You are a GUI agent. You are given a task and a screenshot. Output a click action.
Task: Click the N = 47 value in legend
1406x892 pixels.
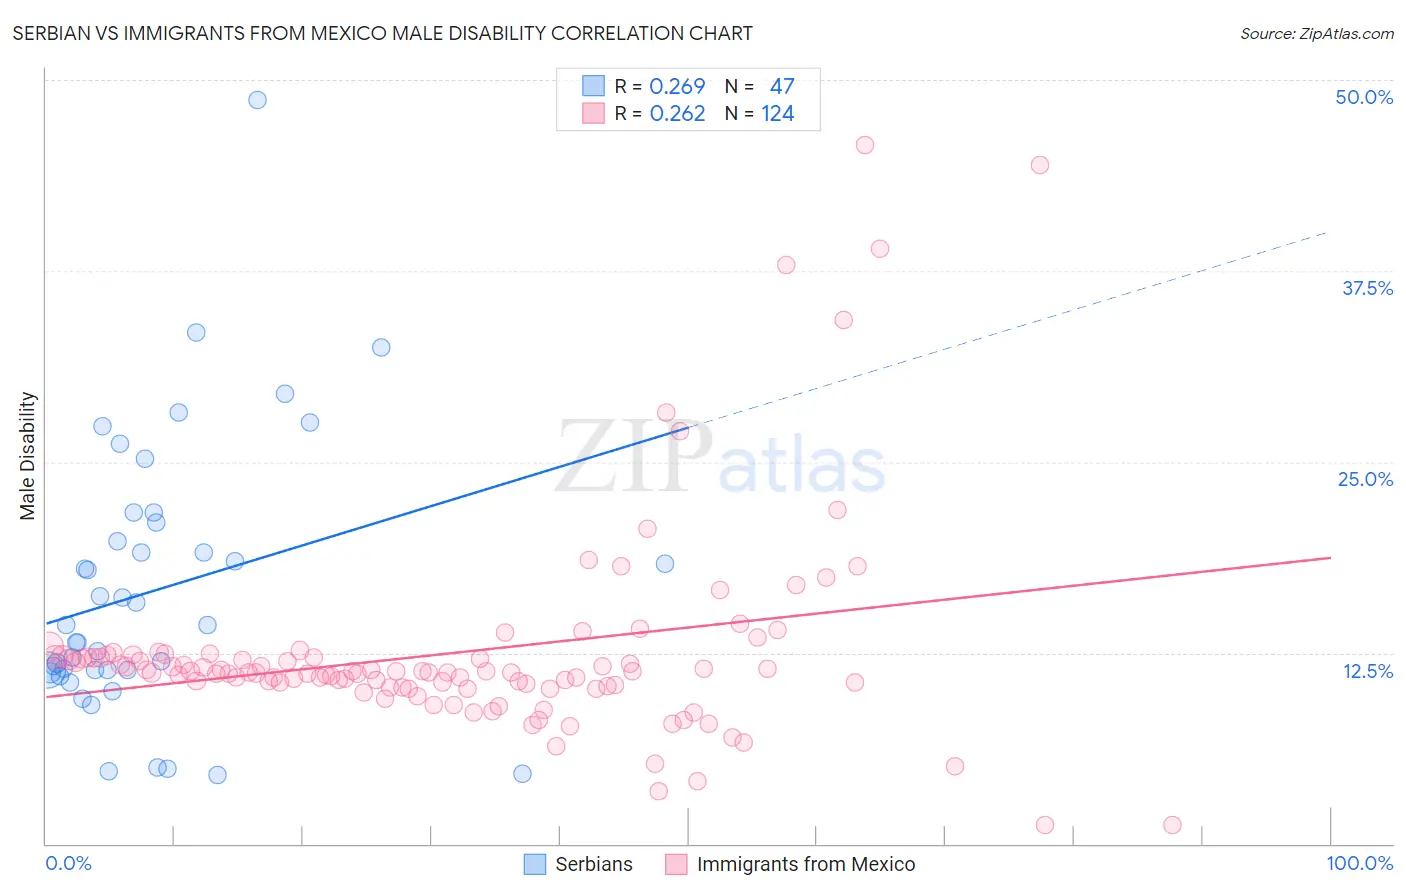point(781,86)
